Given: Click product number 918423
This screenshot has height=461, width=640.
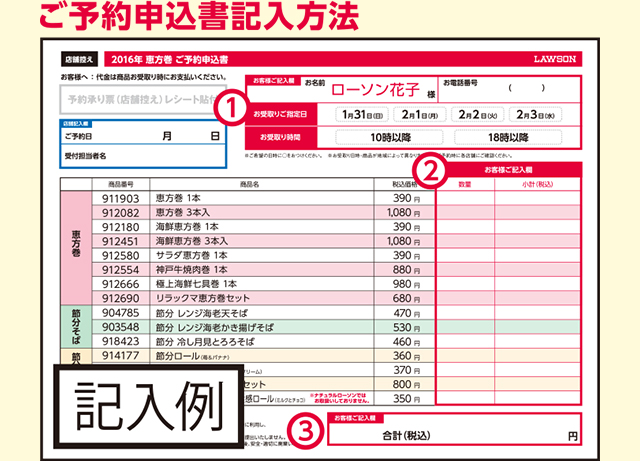Looking at the screenshot, I should point(120,341).
